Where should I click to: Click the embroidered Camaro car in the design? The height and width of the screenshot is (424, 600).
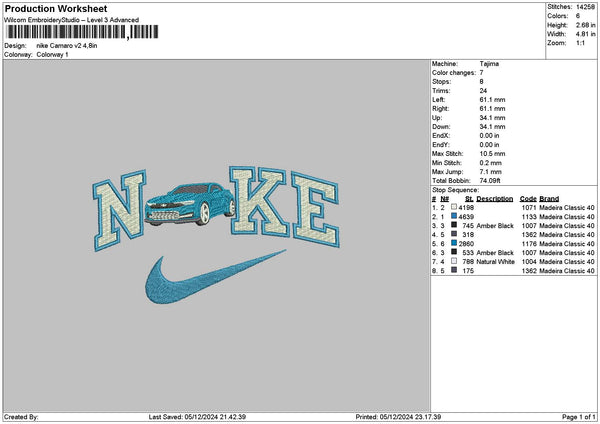pyautogui.click(x=190, y=204)
